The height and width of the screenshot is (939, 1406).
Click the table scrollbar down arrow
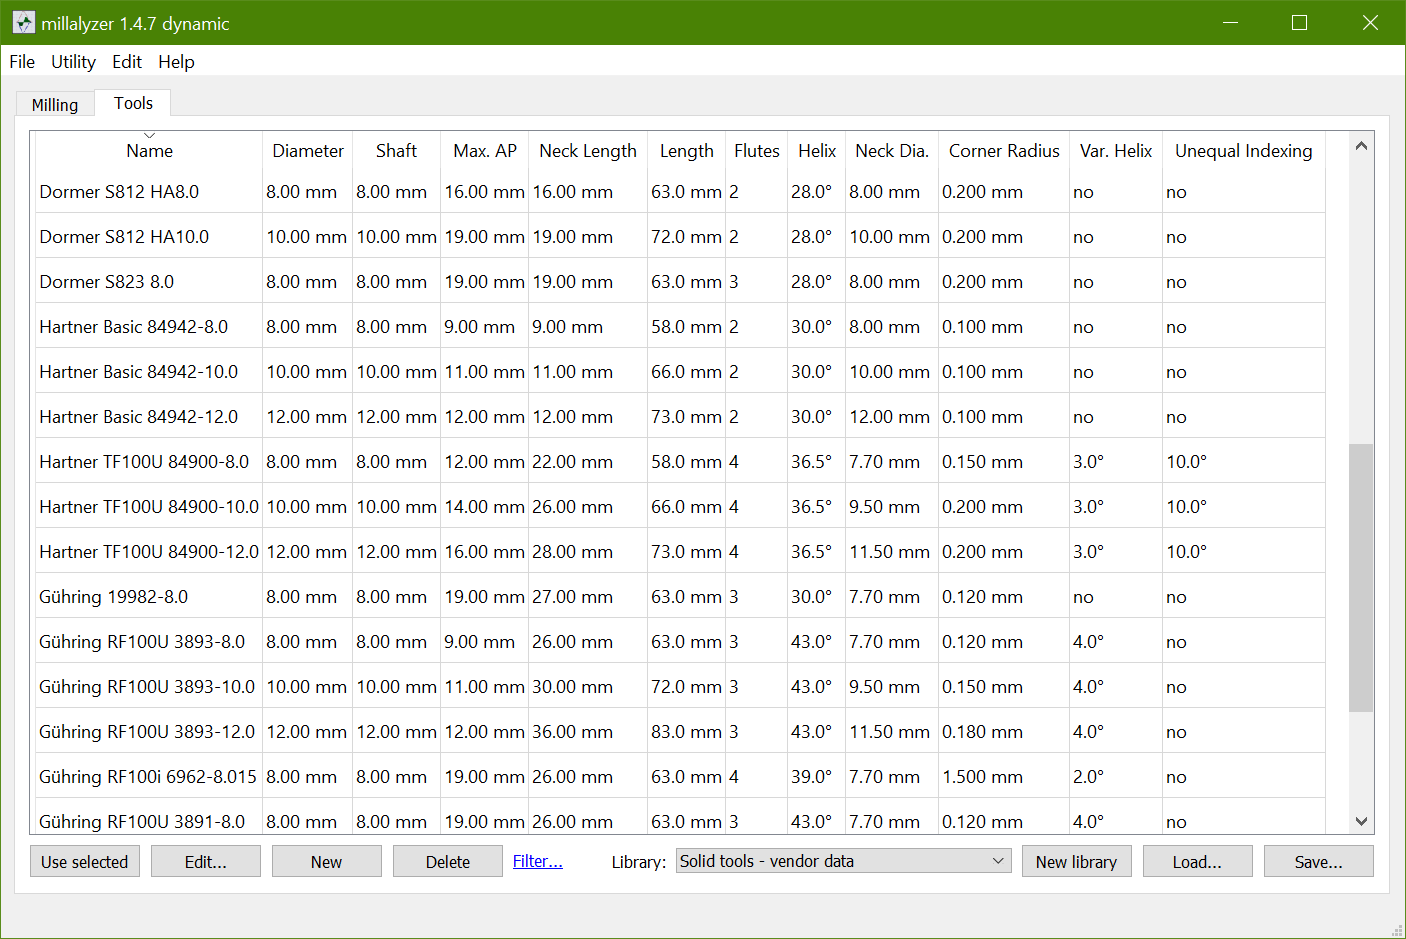point(1361,821)
